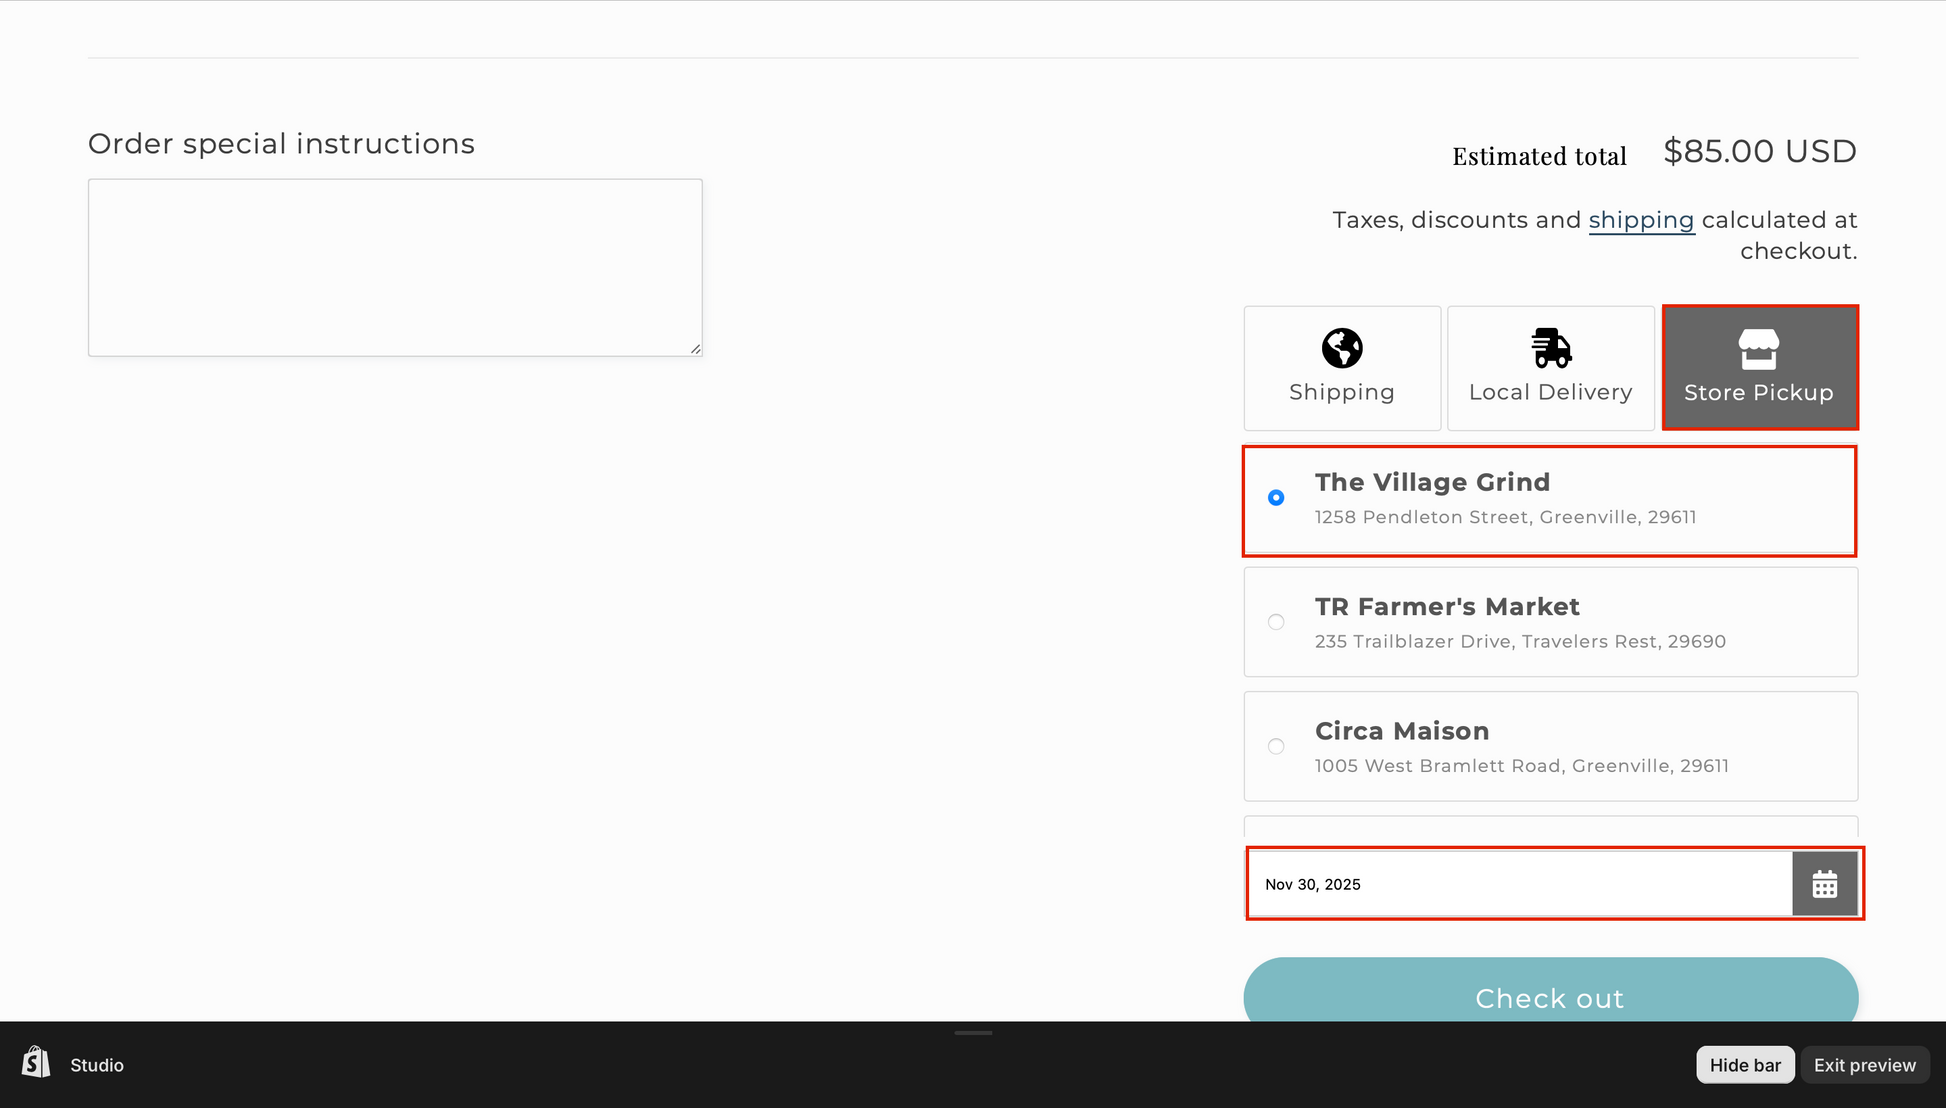Image resolution: width=1946 pixels, height=1108 pixels.
Task: Click the Order special instructions text area
Action: (395, 267)
